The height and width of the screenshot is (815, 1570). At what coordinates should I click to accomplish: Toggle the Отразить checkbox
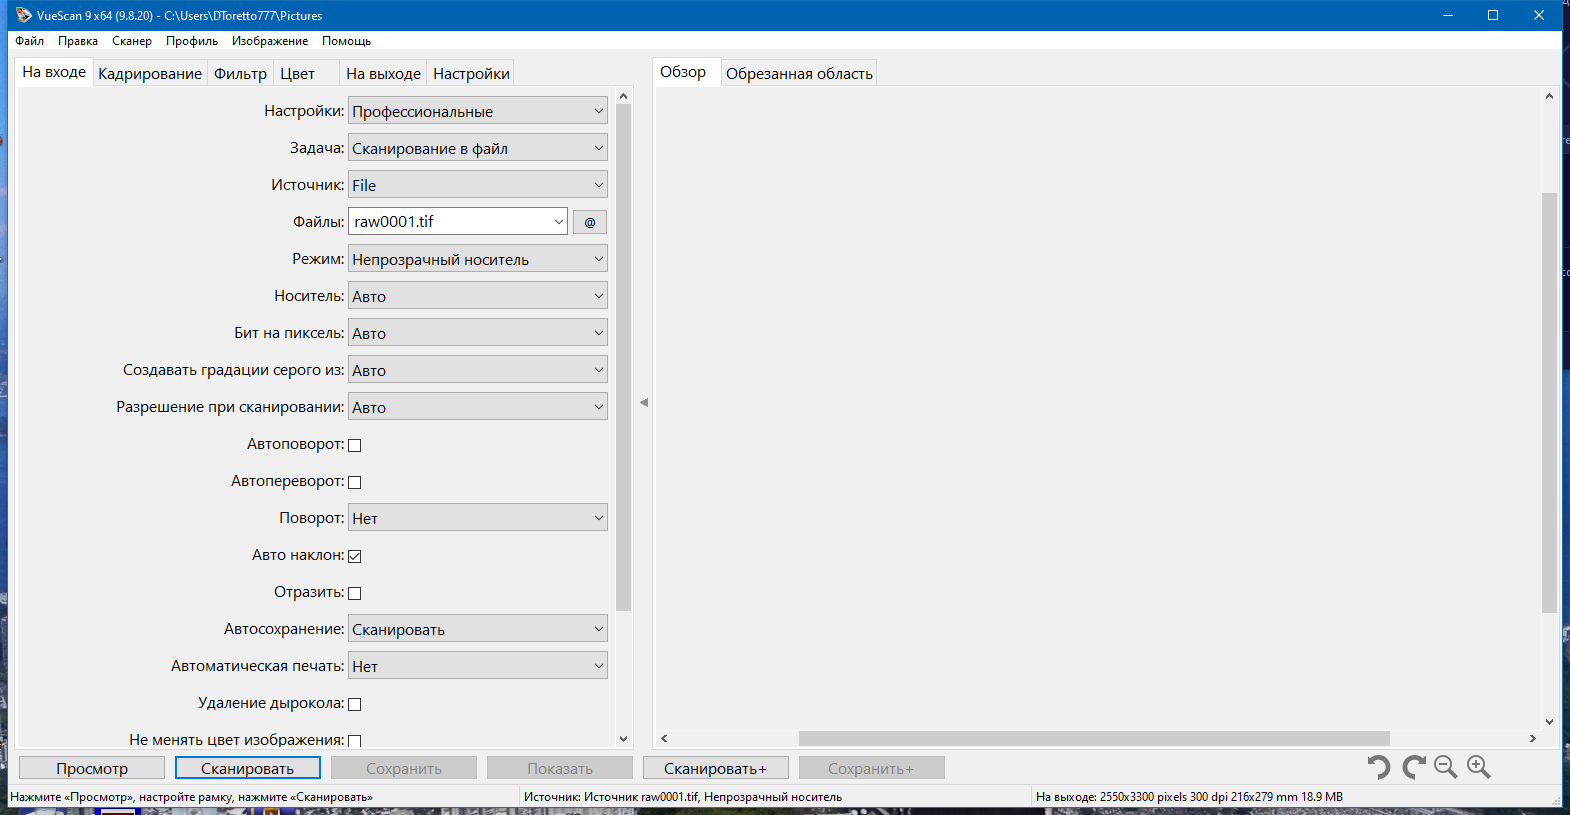point(354,593)
